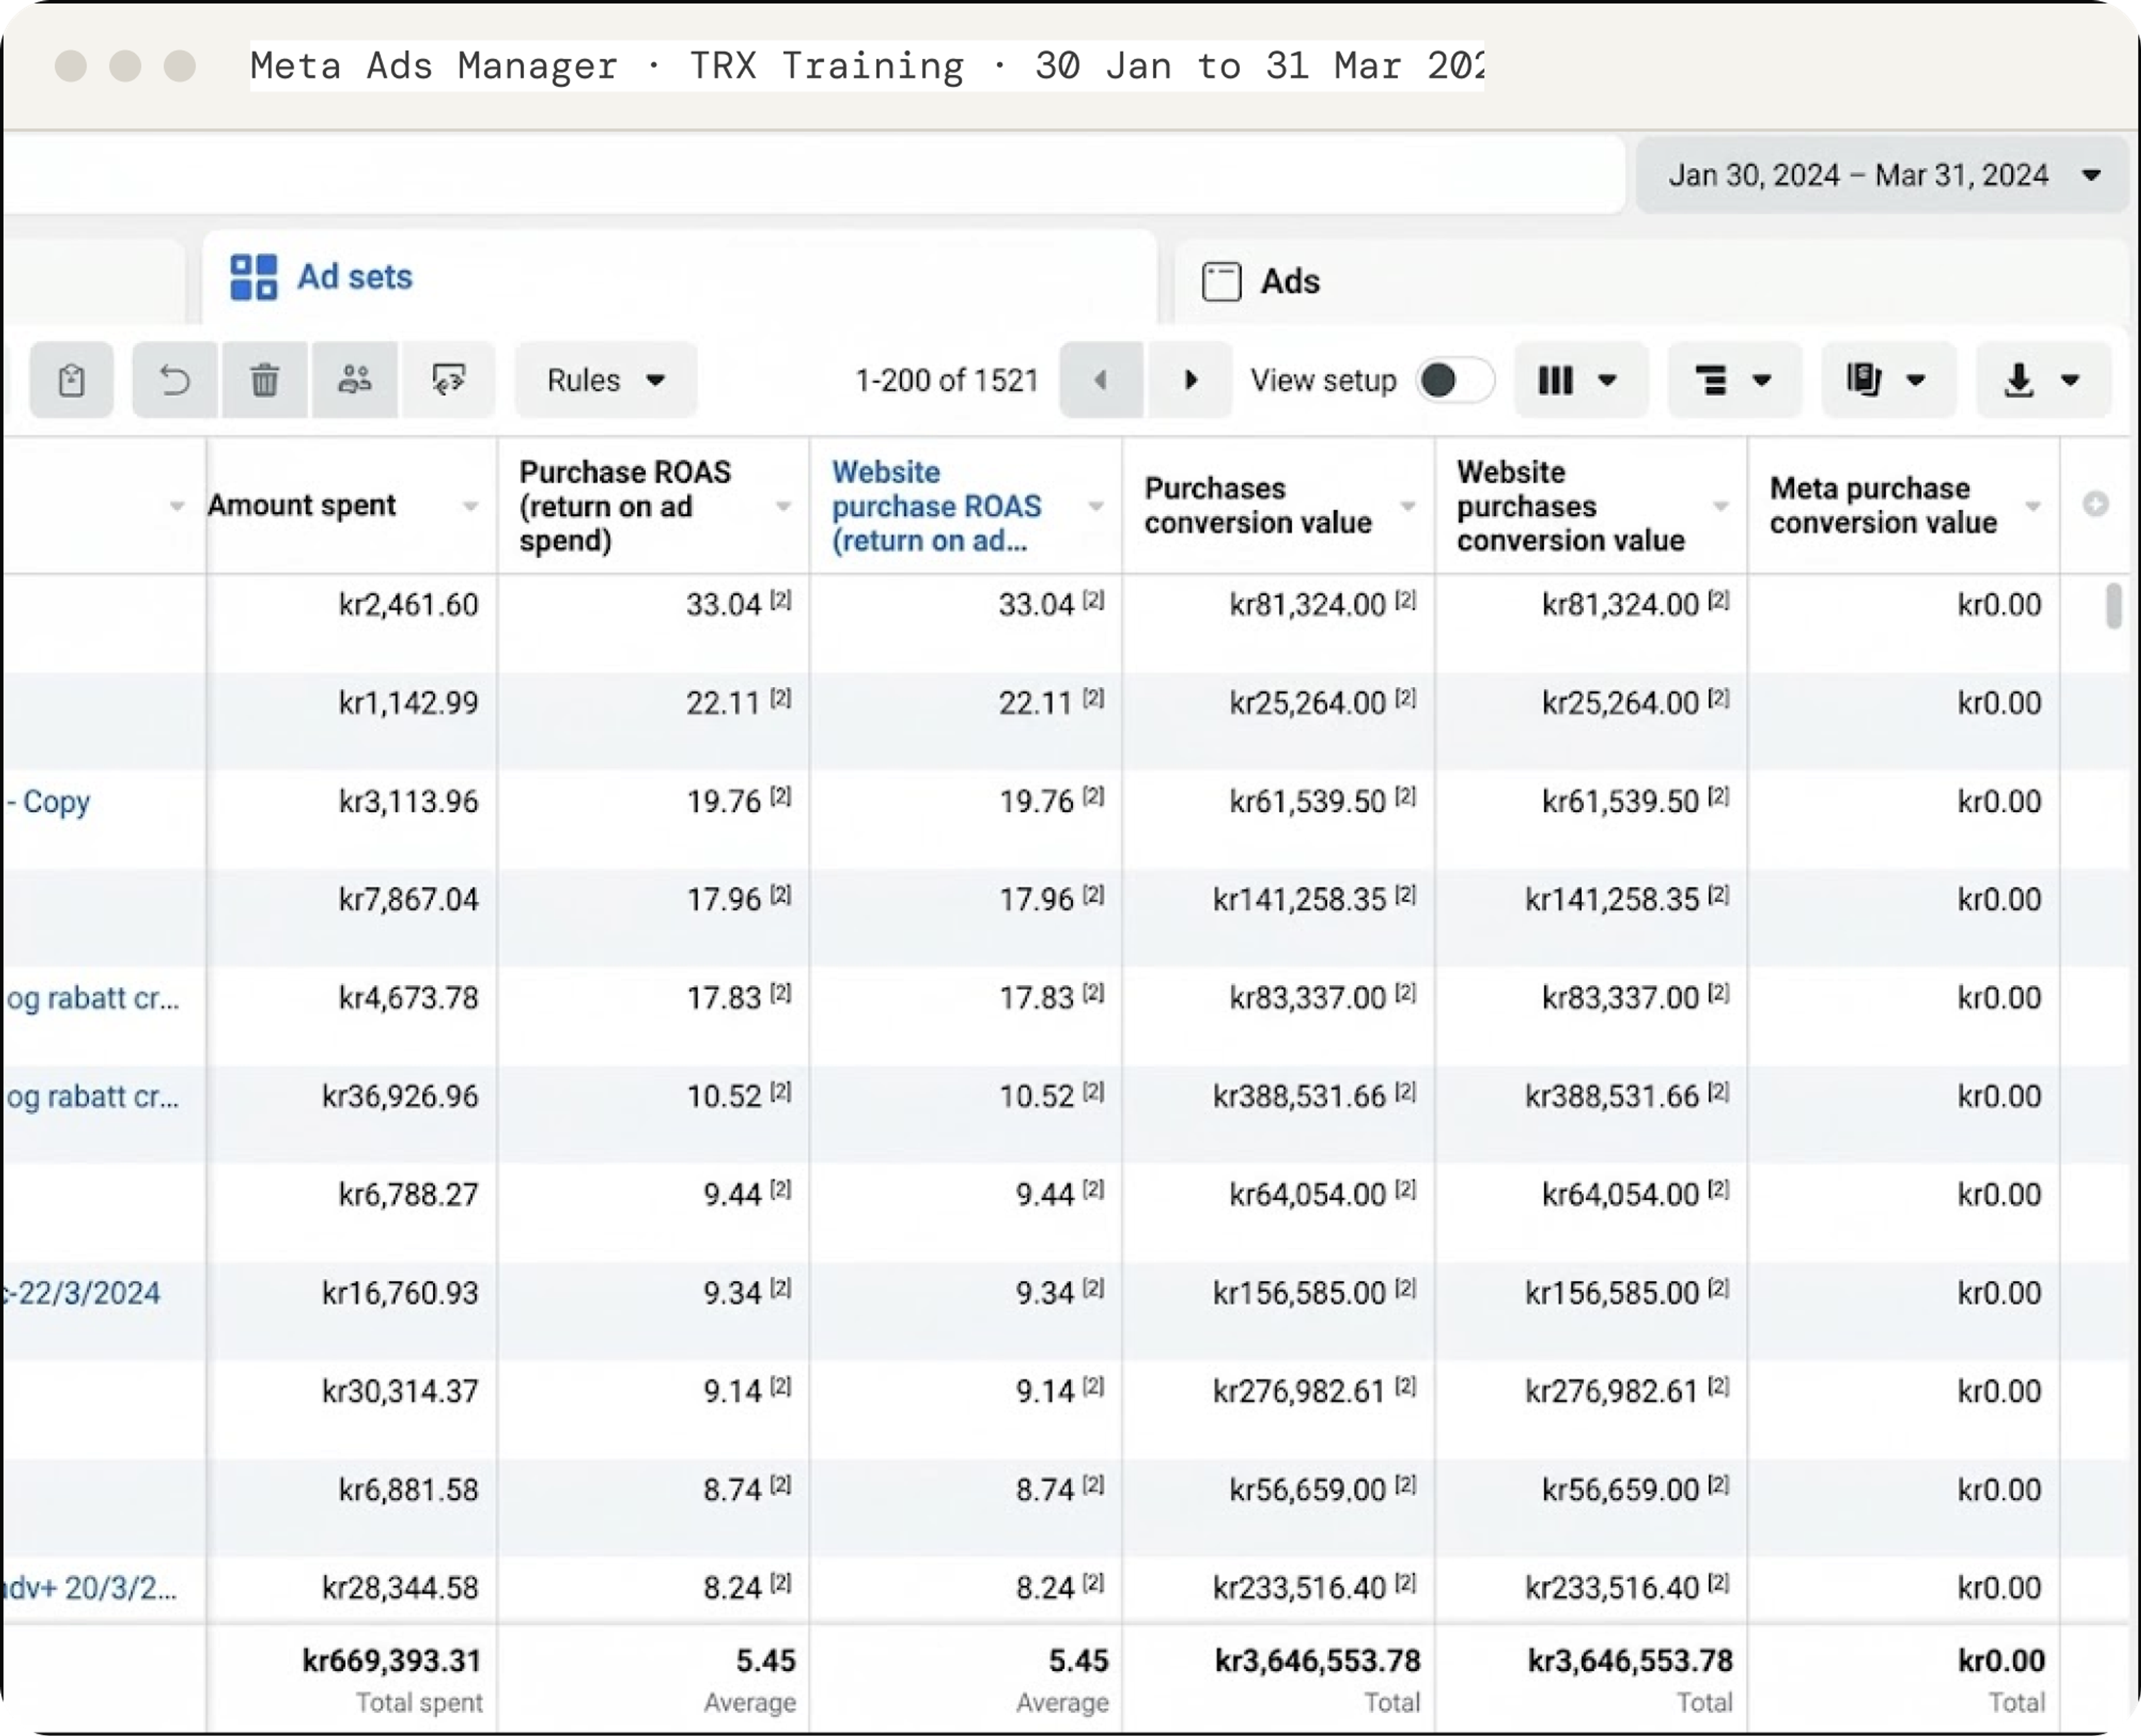The image size is (2141, 1736).
Task: Open the 'og rabatt cr...' link with kr4,673.78 spent
Action: 93,998
